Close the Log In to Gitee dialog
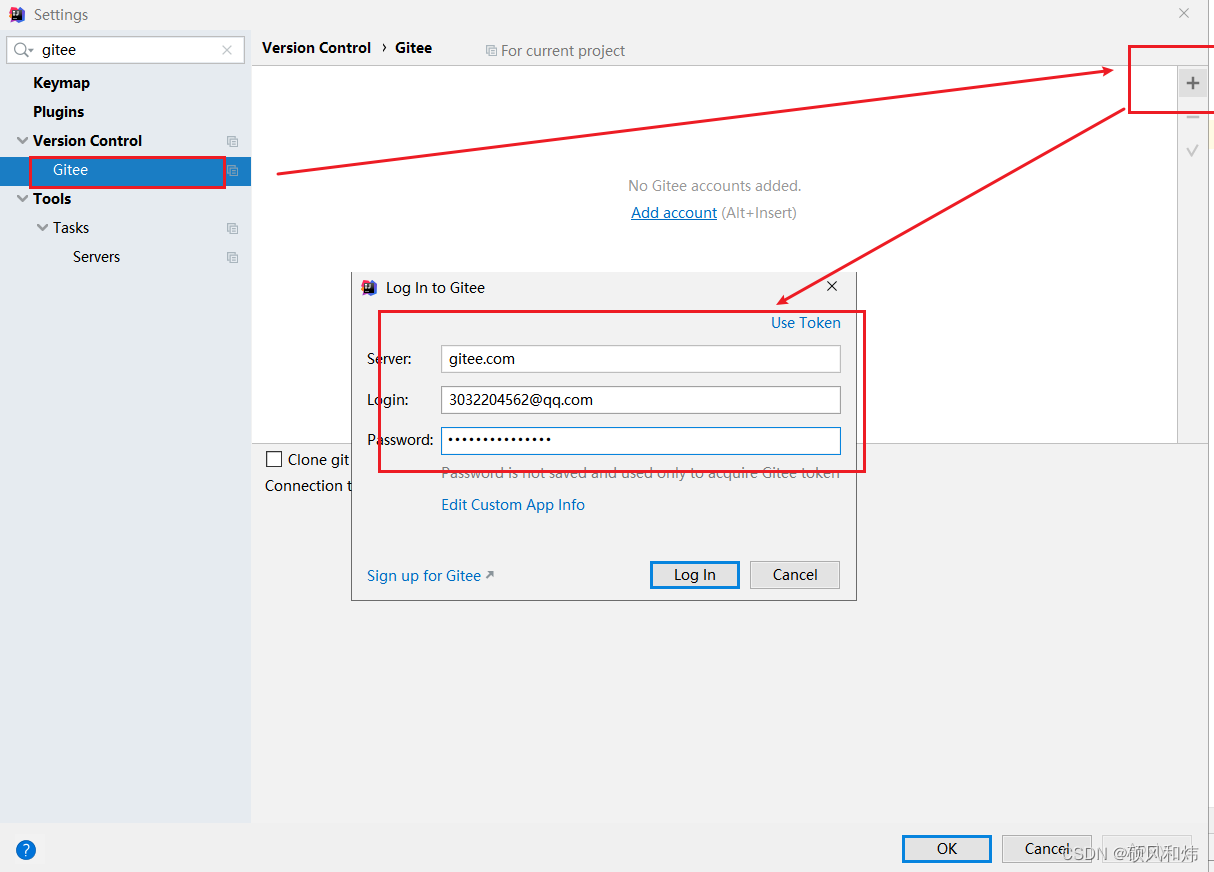Image resolution: width=1214 pixels, height=872 pixels. 832,286
